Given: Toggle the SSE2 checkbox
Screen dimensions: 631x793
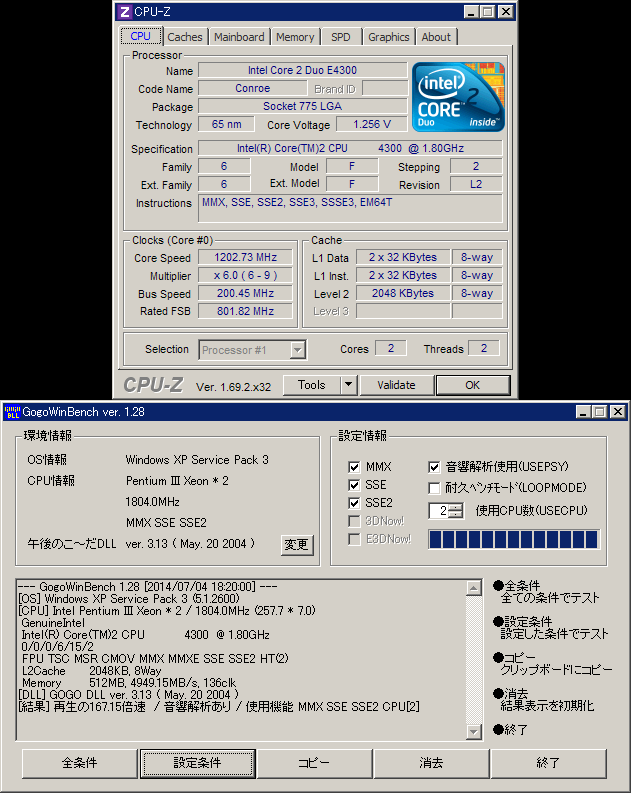Looking at the screenshot, I should pos(354,503).
